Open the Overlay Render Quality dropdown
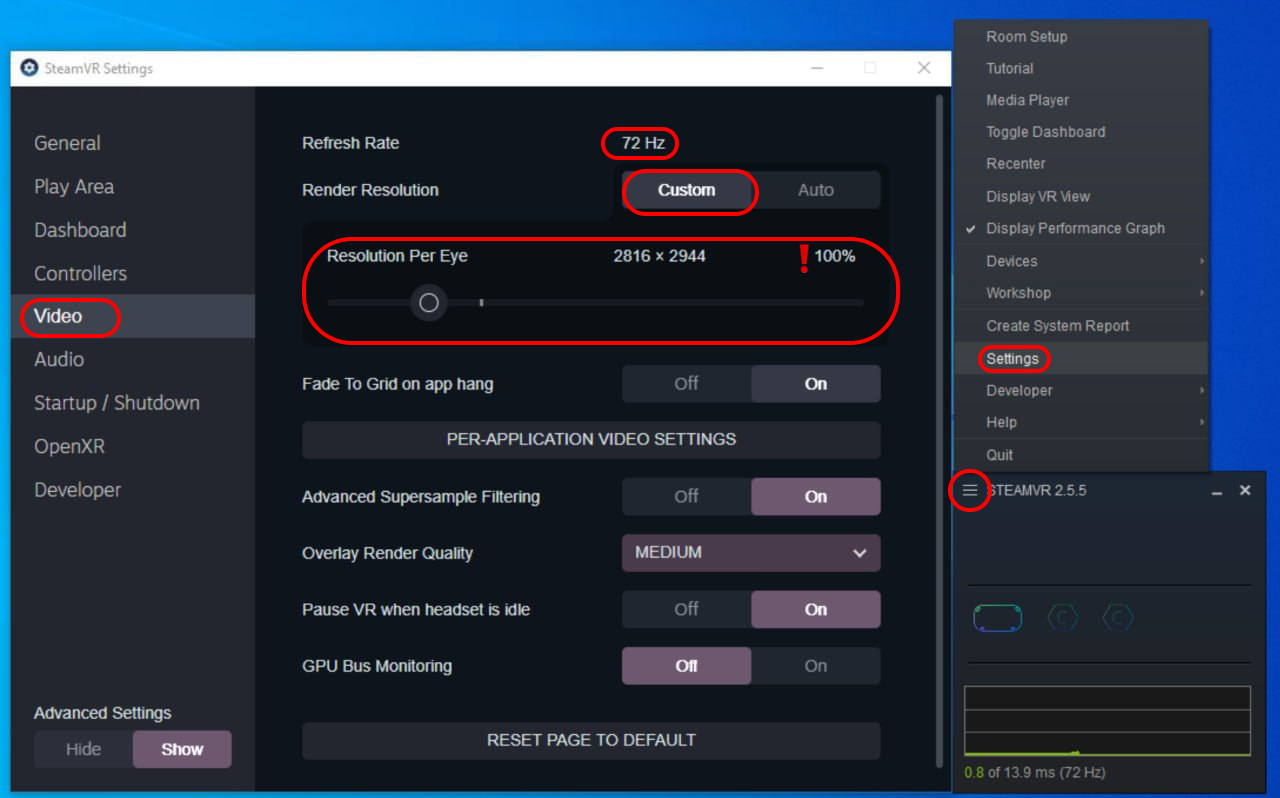The height and width of the screenshot is (798, 1280). click(x=751, y=553)
